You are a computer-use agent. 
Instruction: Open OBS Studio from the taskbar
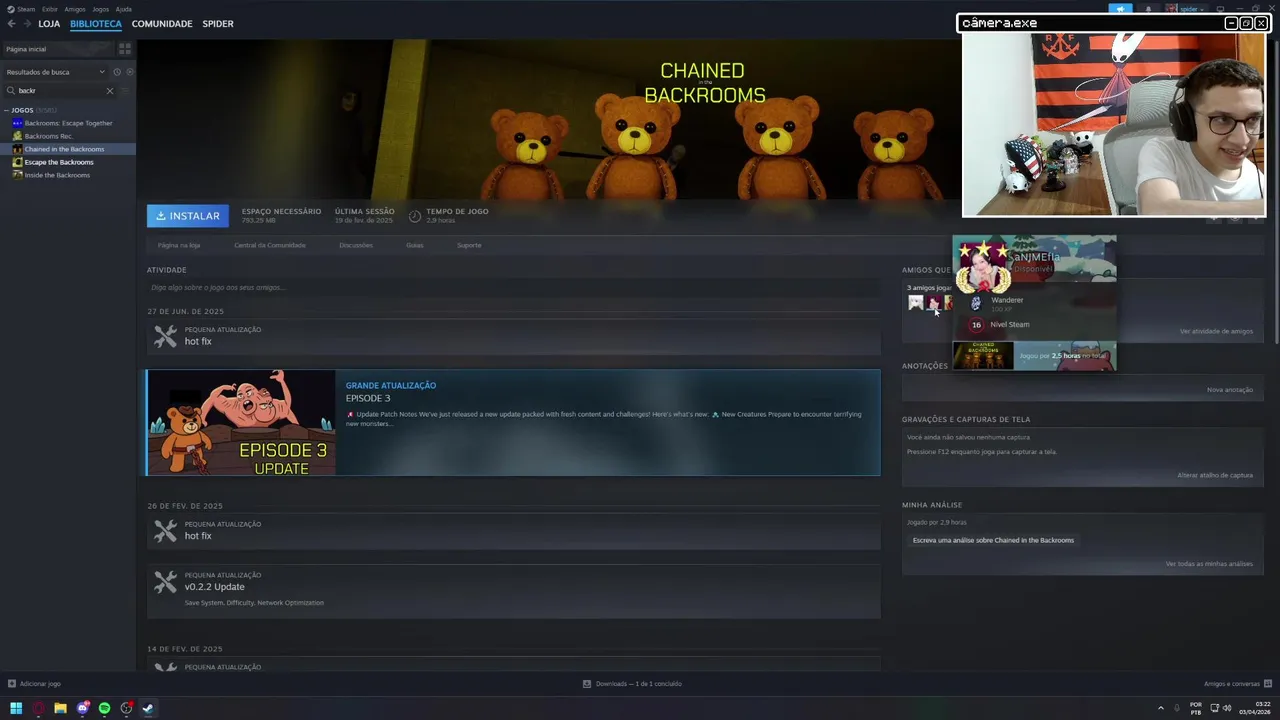click(126, 708)
